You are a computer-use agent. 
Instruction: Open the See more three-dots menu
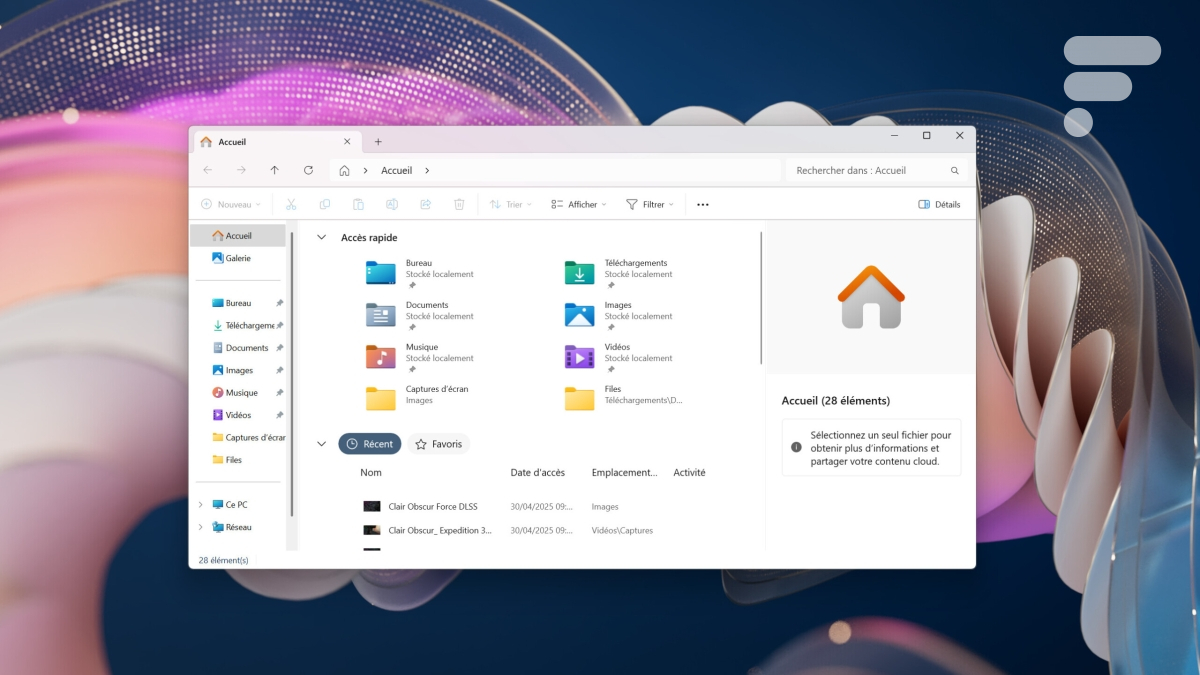(x=702, y=205)
